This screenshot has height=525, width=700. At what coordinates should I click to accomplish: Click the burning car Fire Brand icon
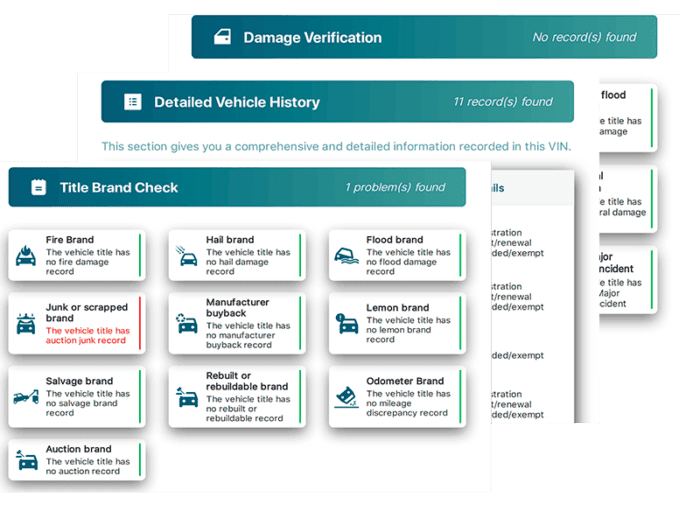(26, 255)
